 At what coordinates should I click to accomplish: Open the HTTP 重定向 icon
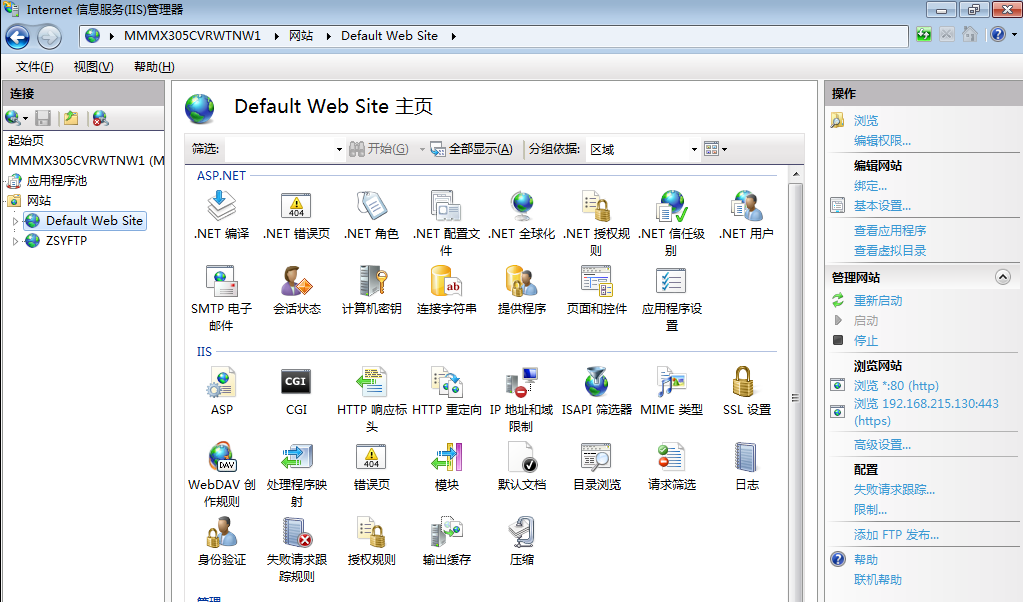(x=446, y=382)
